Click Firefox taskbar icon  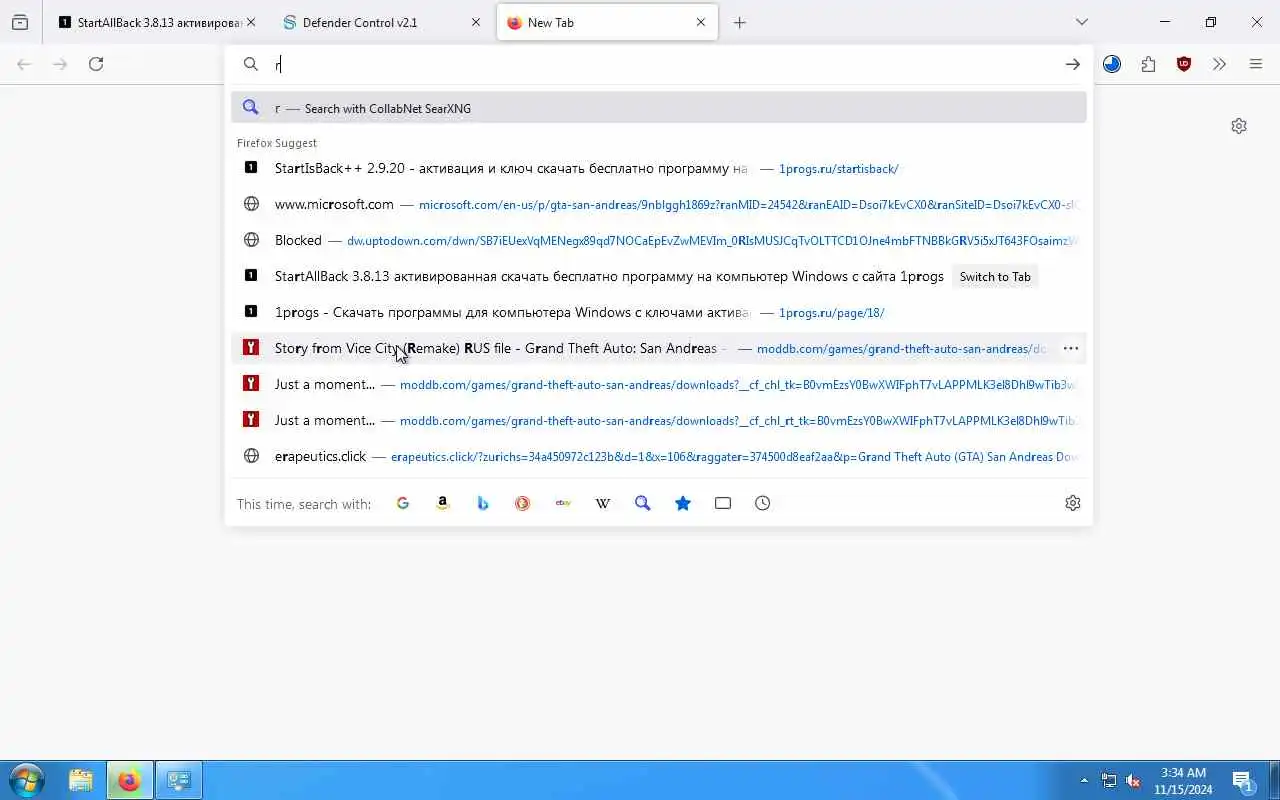129,780
